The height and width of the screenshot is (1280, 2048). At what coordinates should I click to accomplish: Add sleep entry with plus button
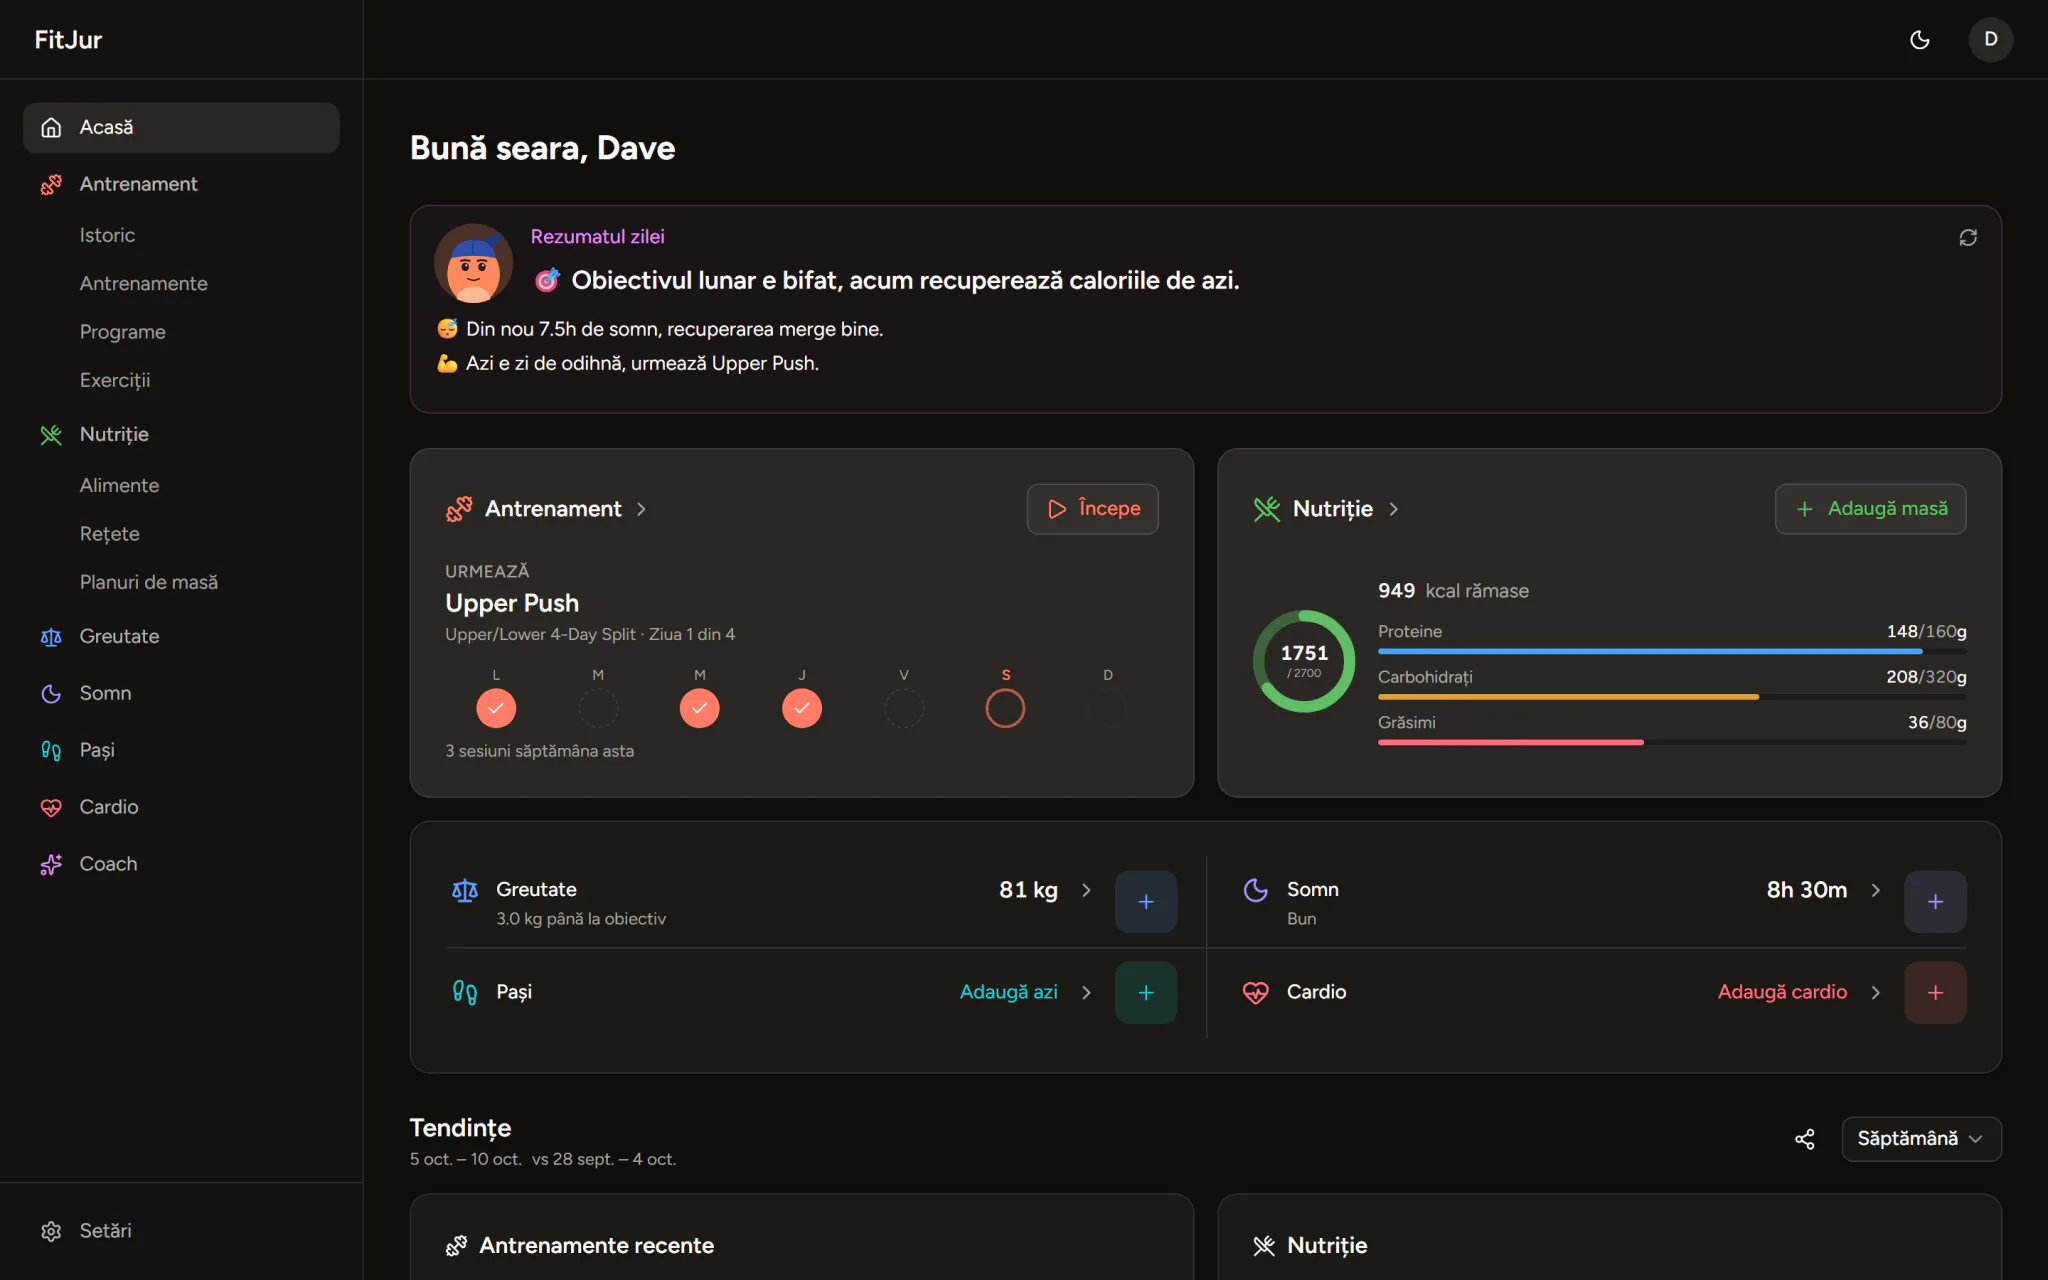[x=1935, y=901]
